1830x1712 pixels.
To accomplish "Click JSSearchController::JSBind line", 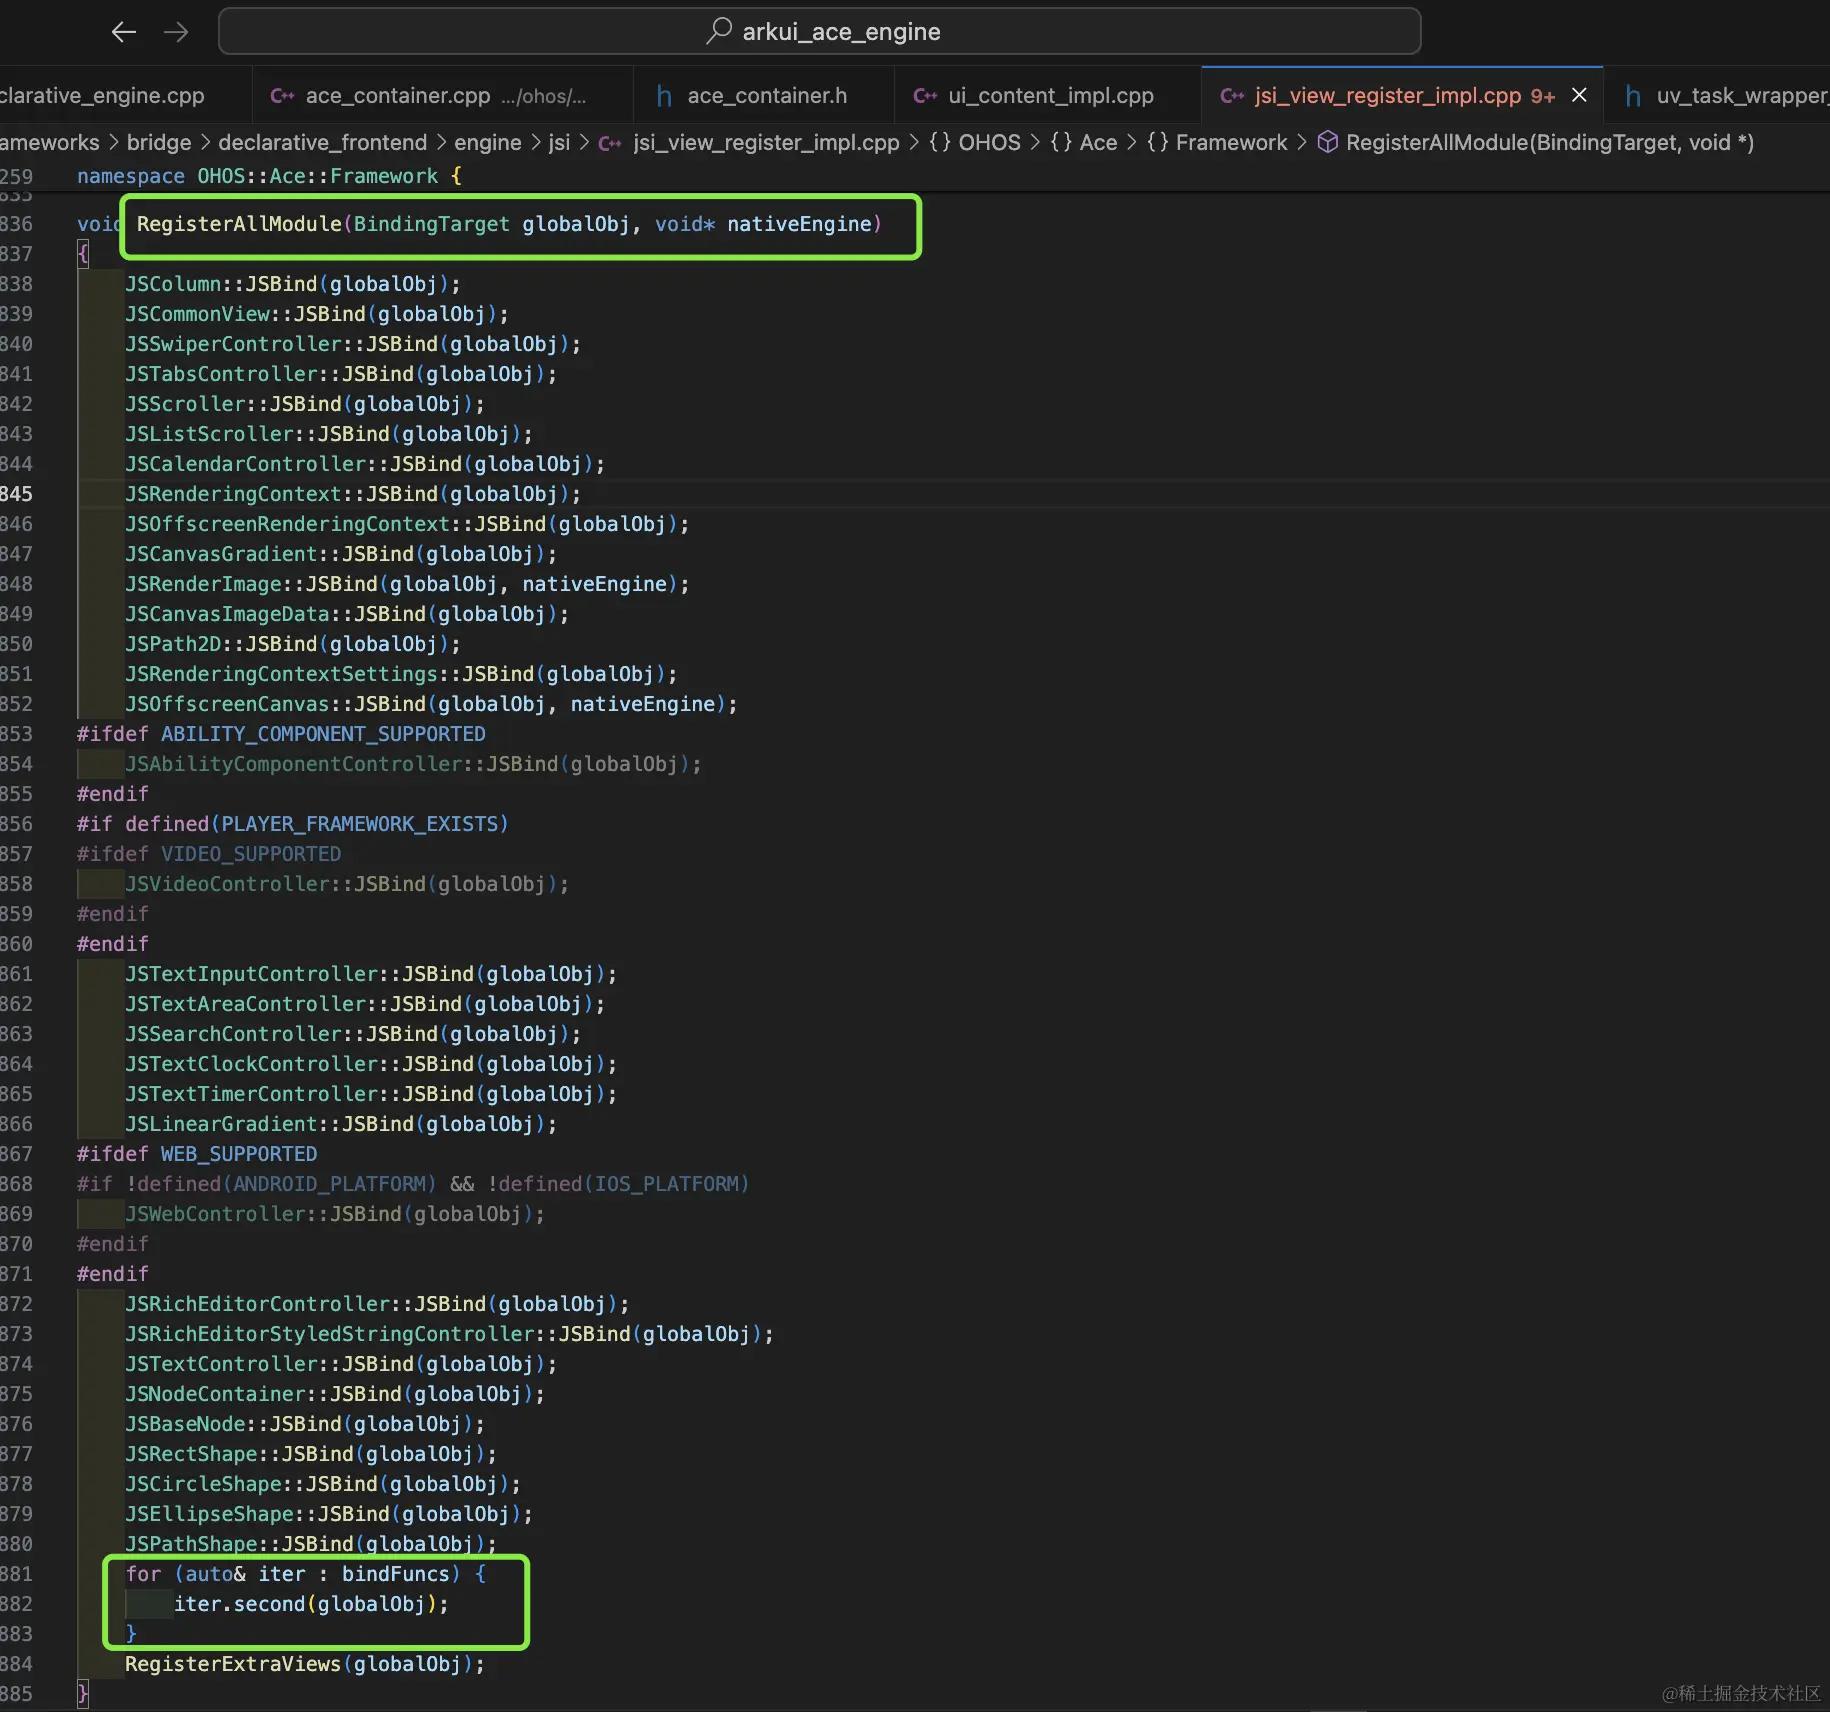I will point(352,1034).
